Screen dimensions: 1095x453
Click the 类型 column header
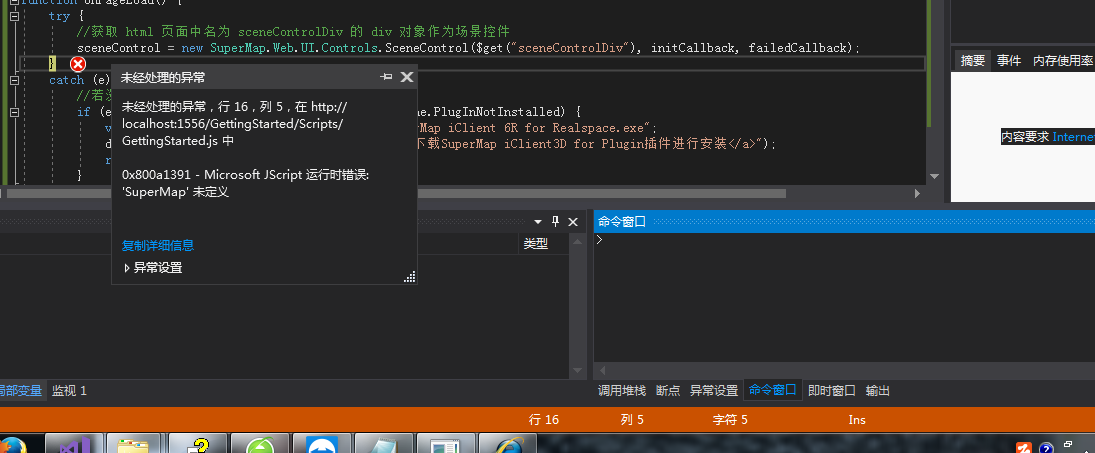point(536,244)
